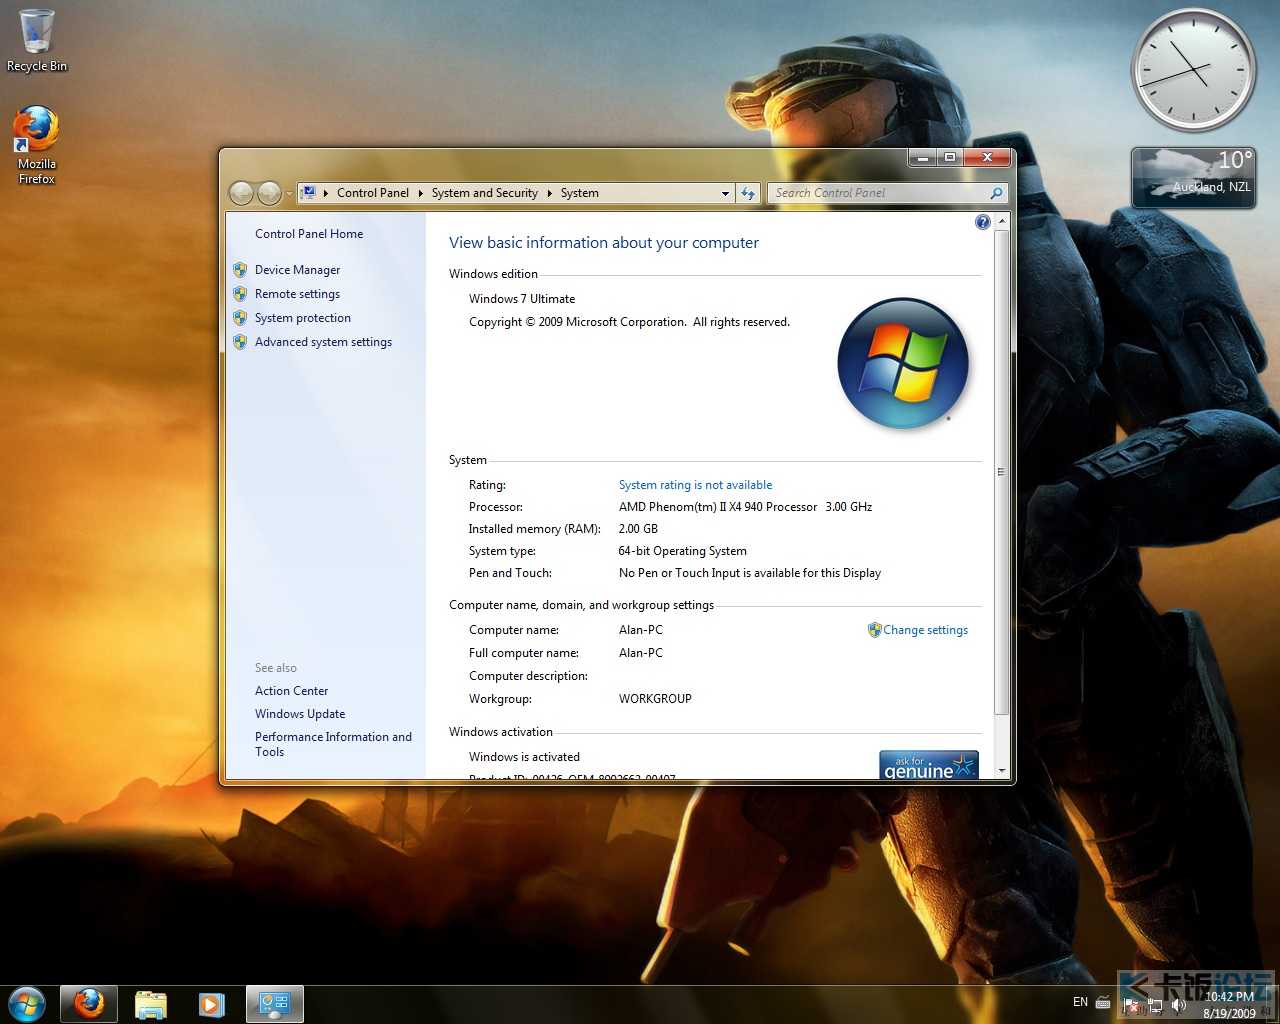Expand the arrow before Control Panel breadcrumb
The width and height of the screenshot is (1280, 1024).
326,193
